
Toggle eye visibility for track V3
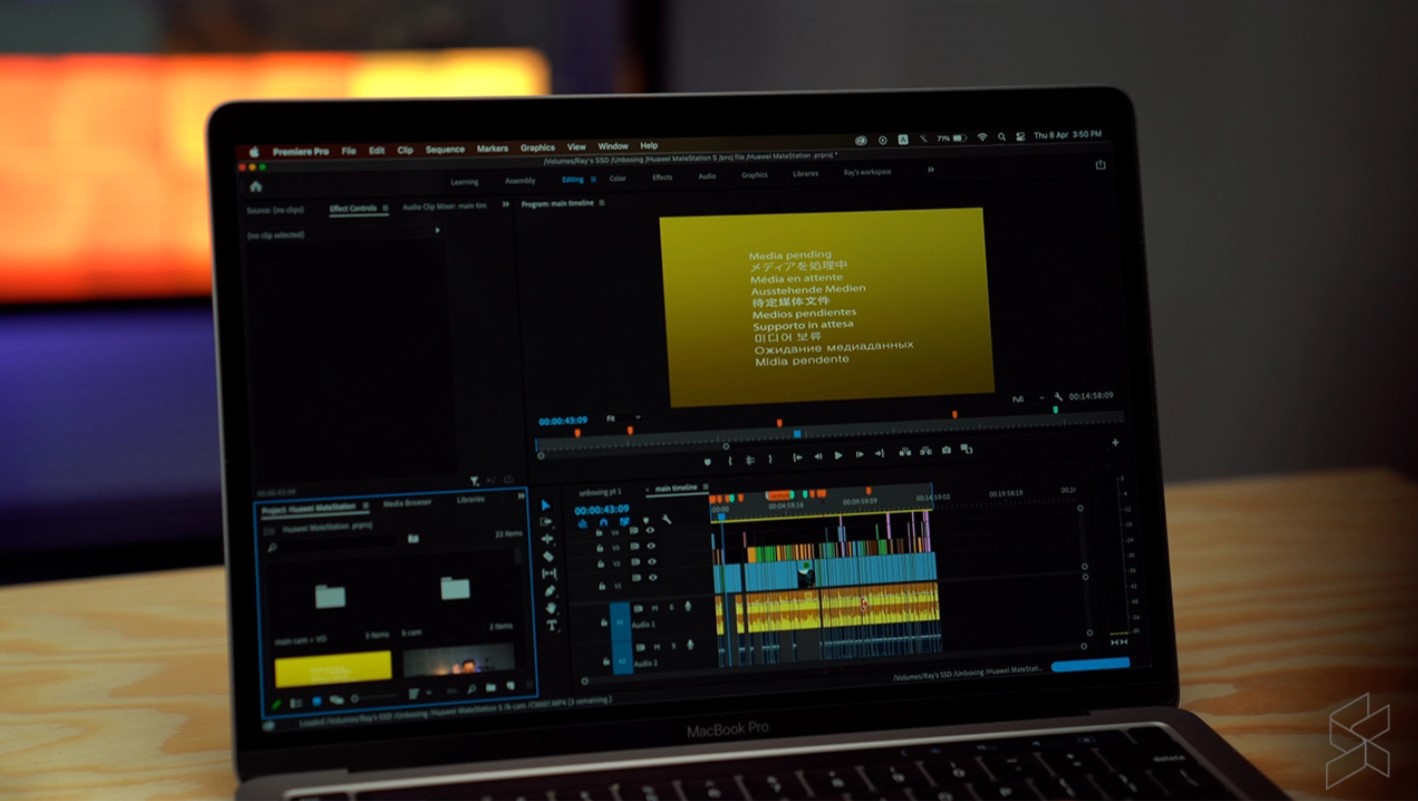pos(651,547)
